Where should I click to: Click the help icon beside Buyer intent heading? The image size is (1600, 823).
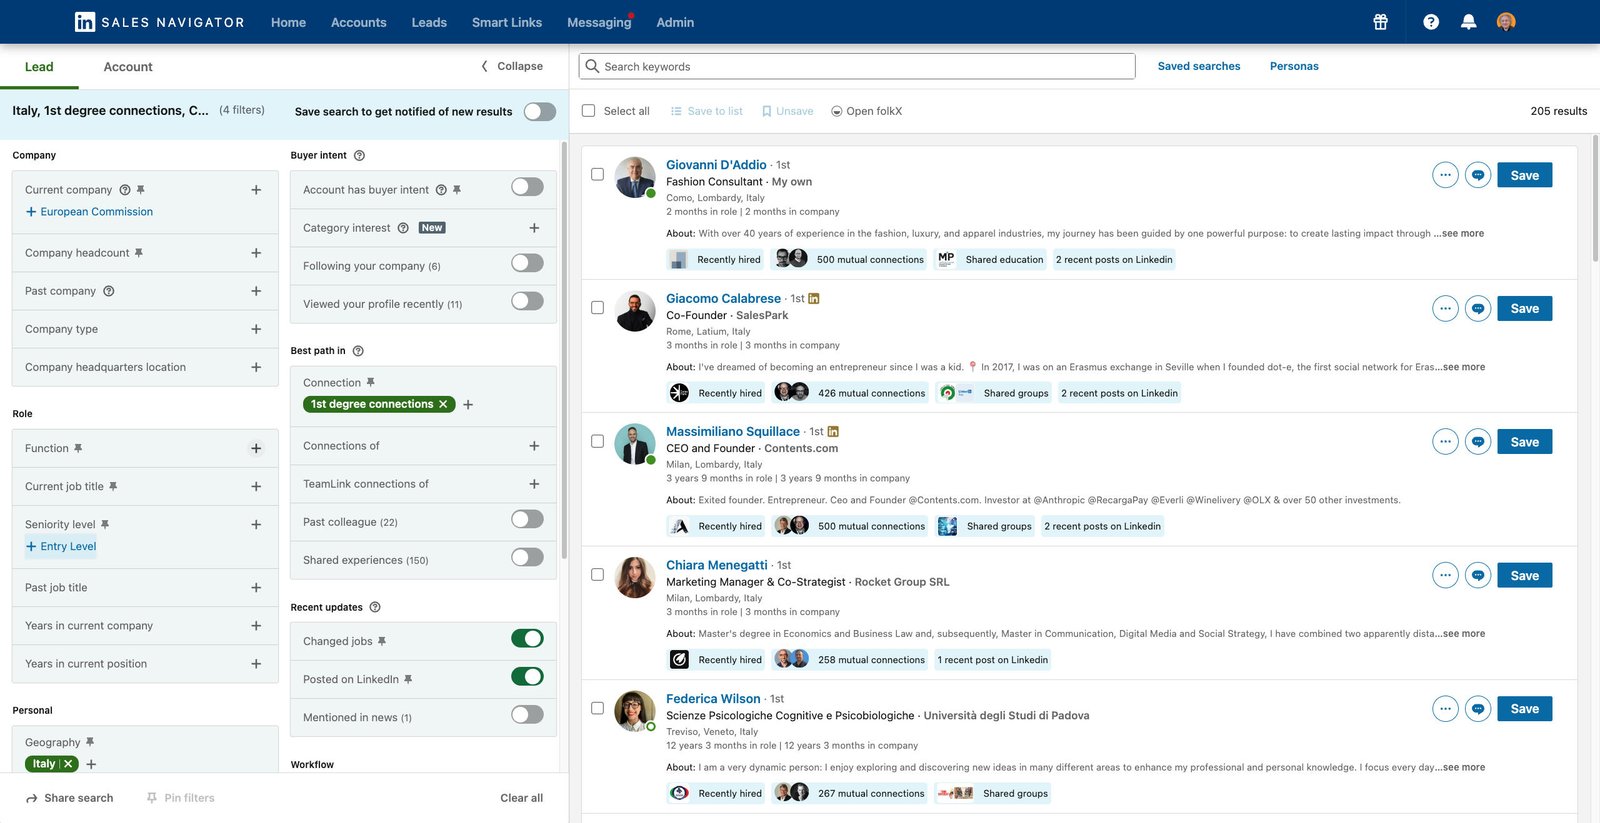point(359,156)
